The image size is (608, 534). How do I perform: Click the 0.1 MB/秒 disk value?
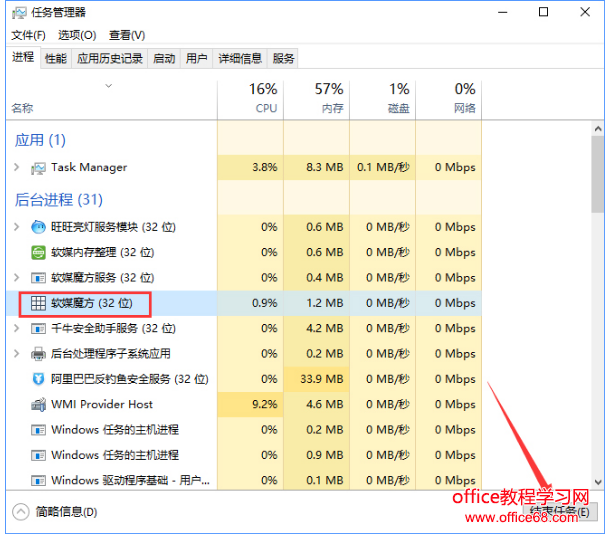[x=383, y=167]
